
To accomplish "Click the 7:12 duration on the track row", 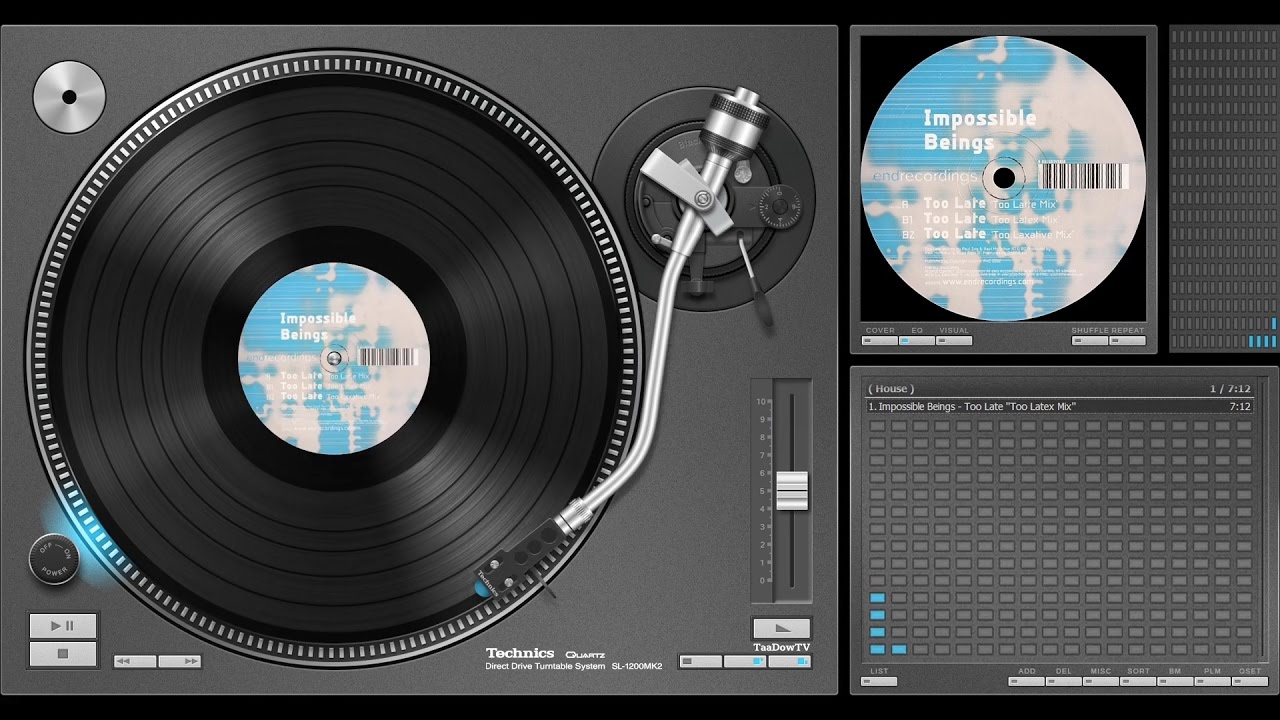I will tap(1240, 407).
